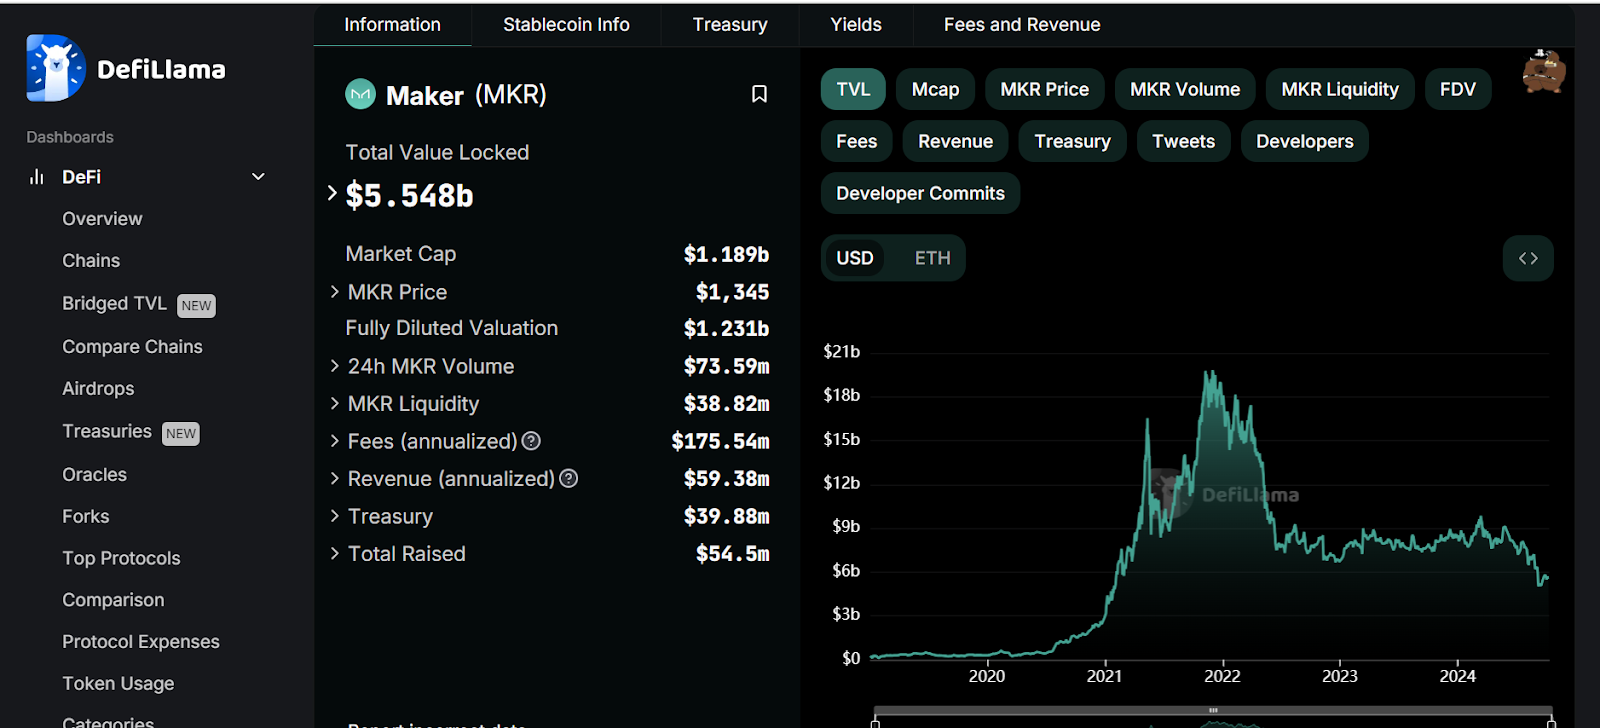Image resolution: width=1600 pixels, height=728 pixels.
Task: Enable the Developer Commits chart metric
Action: [920, 193]
